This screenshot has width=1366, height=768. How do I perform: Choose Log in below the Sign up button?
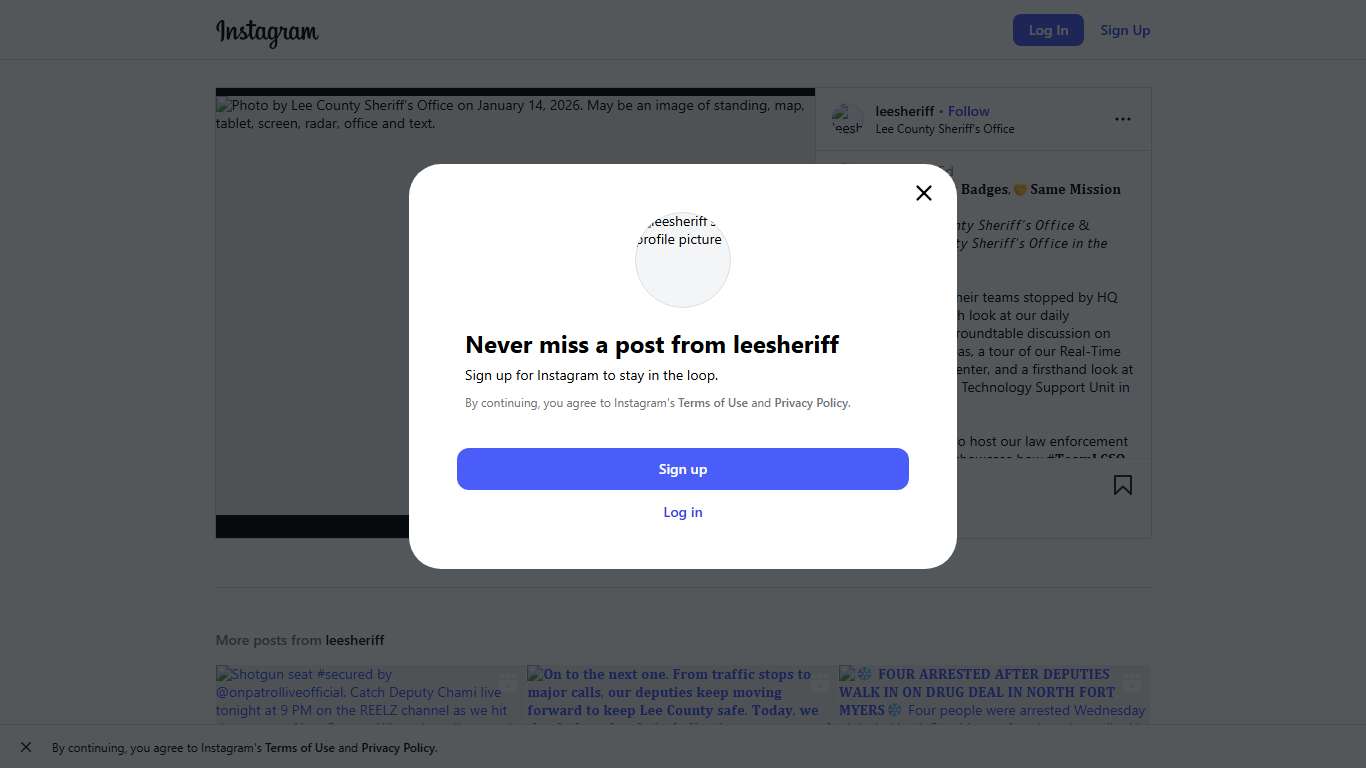[683, 512]
